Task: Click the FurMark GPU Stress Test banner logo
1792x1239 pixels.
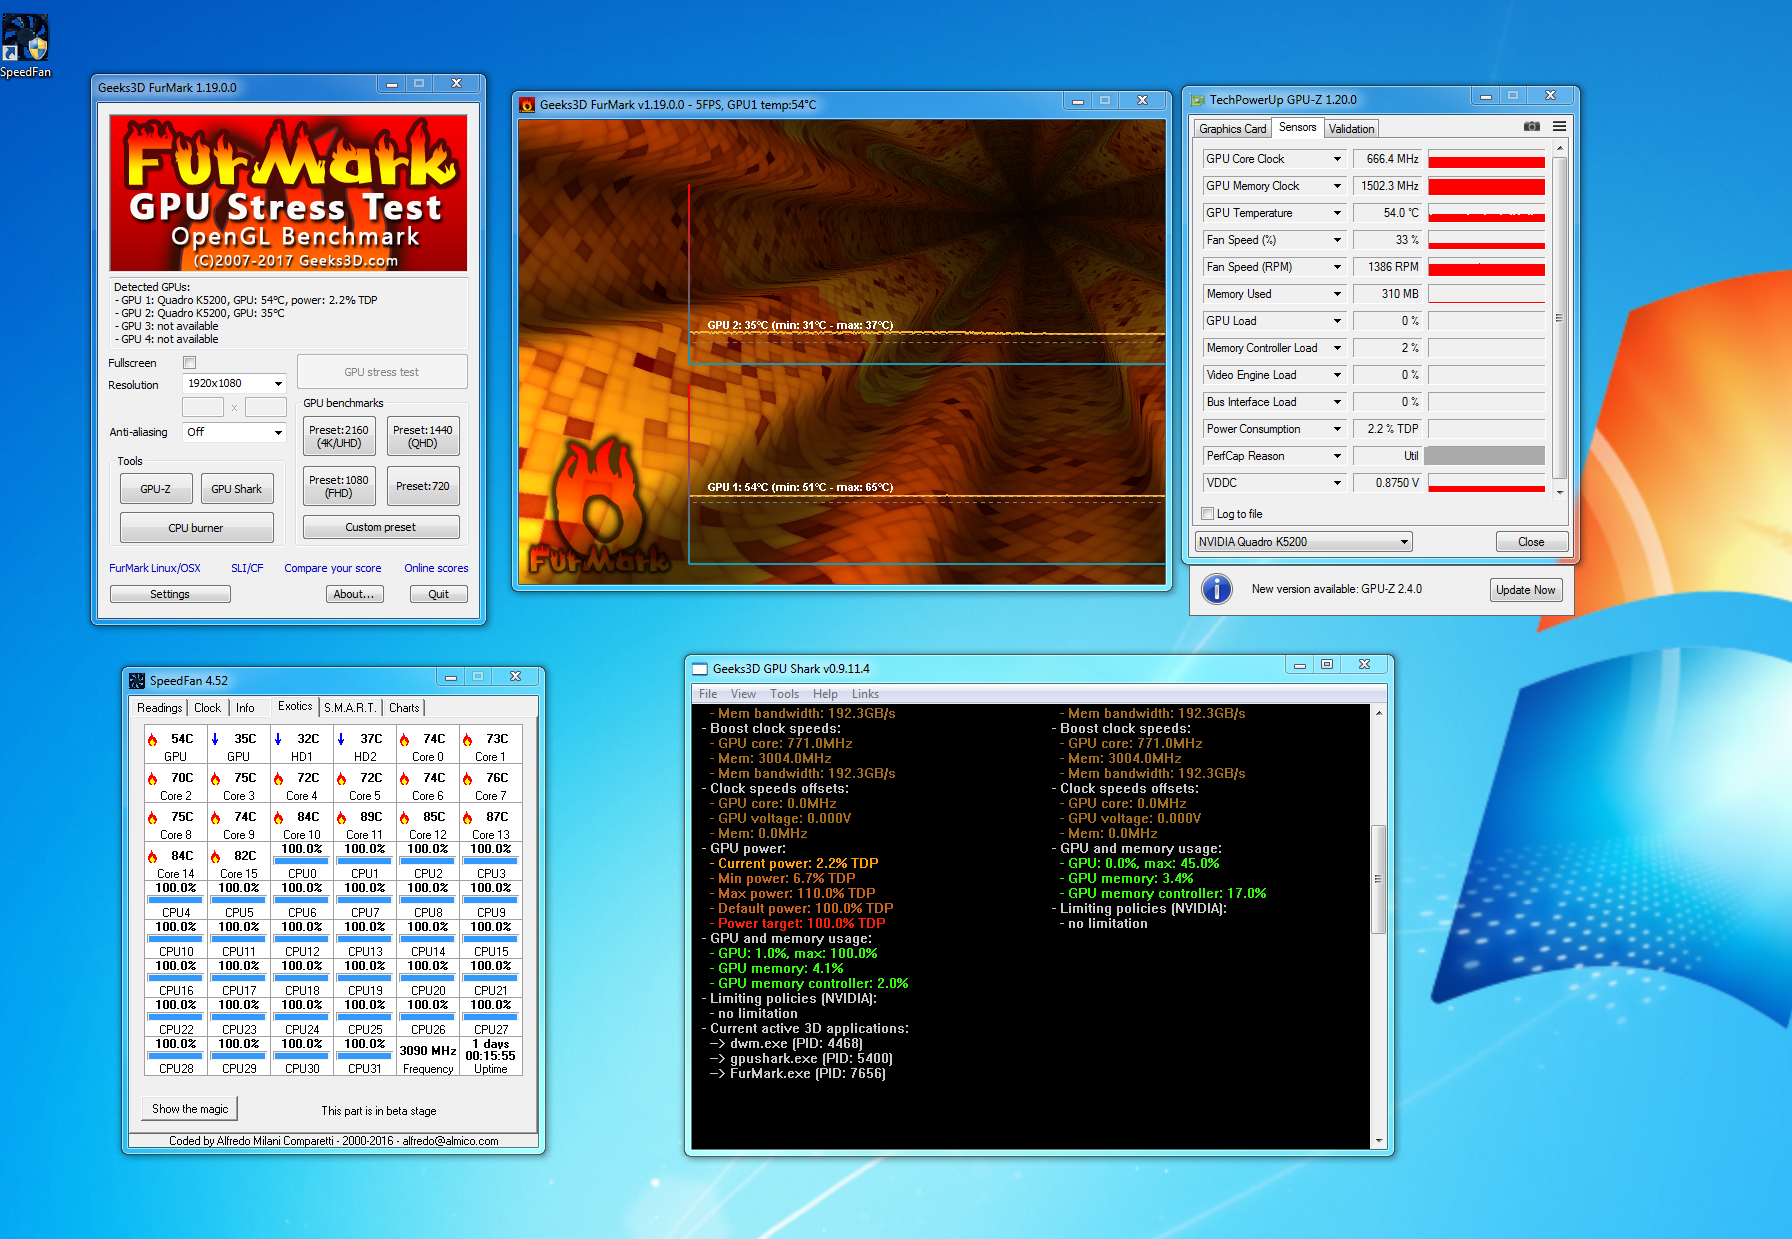Action: coord(288,193)
